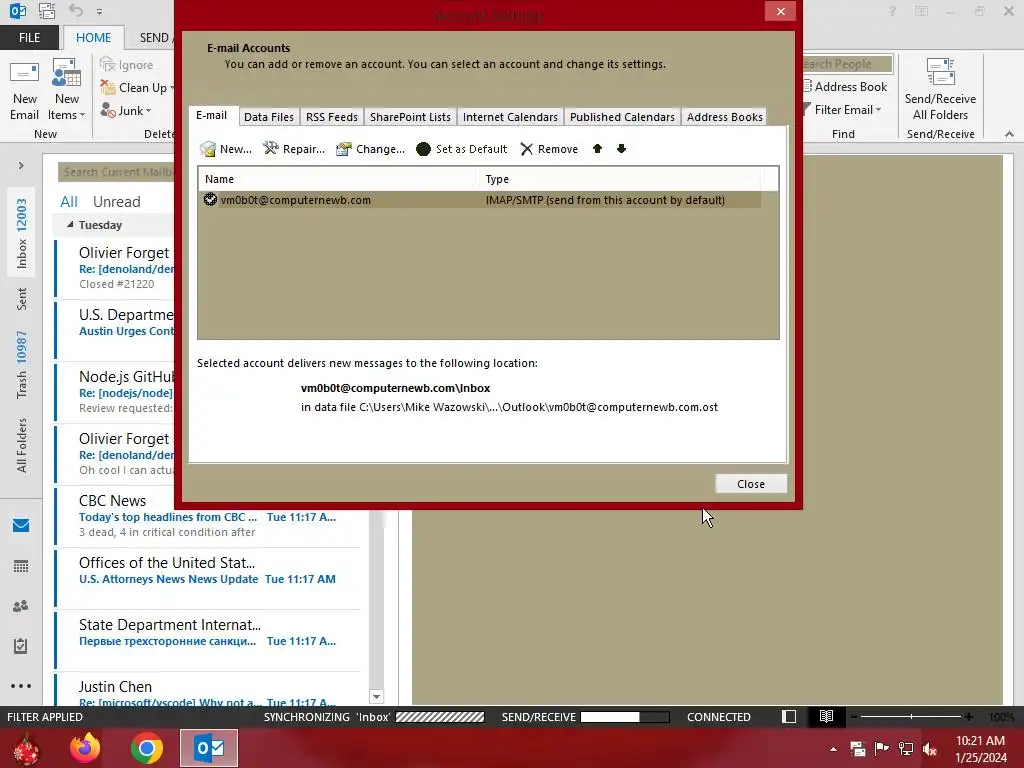Click Normal view icon in status bar
This screenshot has width=1024, height=768.
tap(789, 717)
